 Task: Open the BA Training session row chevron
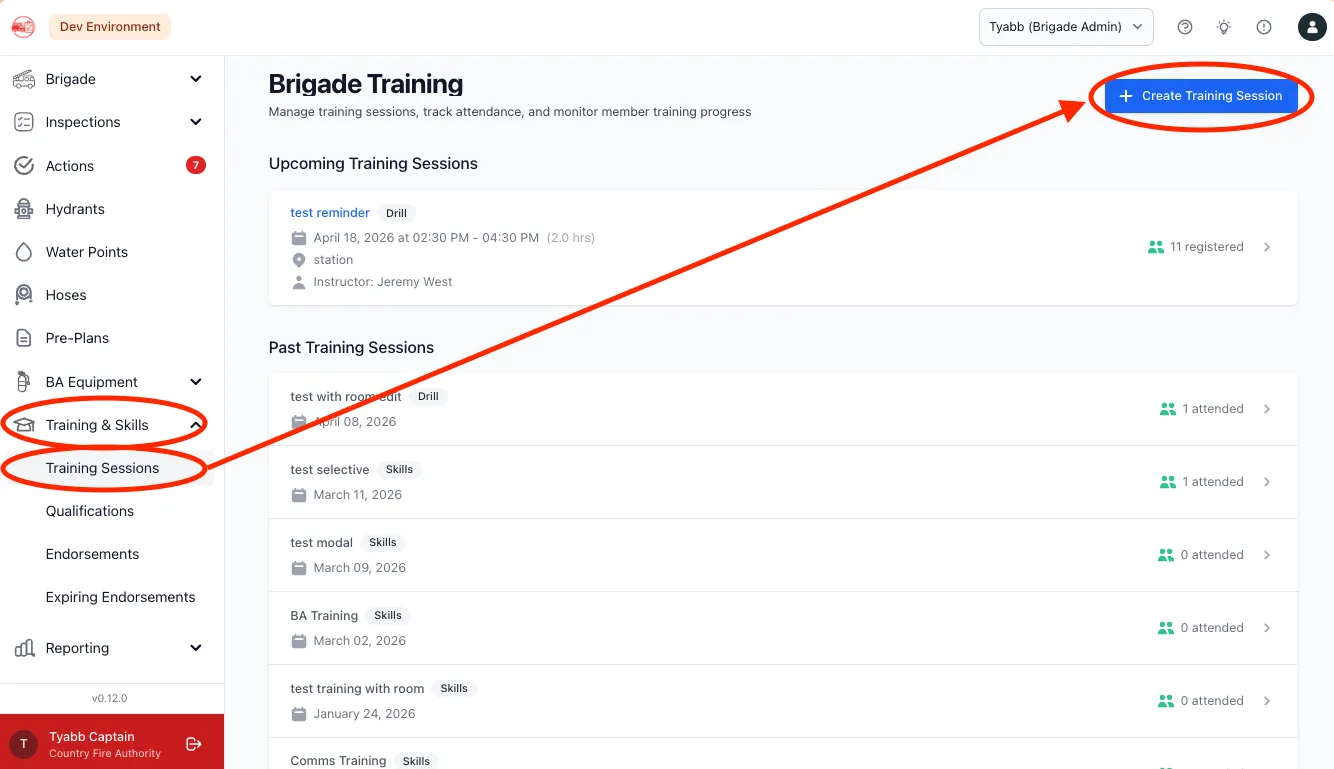pos(1267,628)
